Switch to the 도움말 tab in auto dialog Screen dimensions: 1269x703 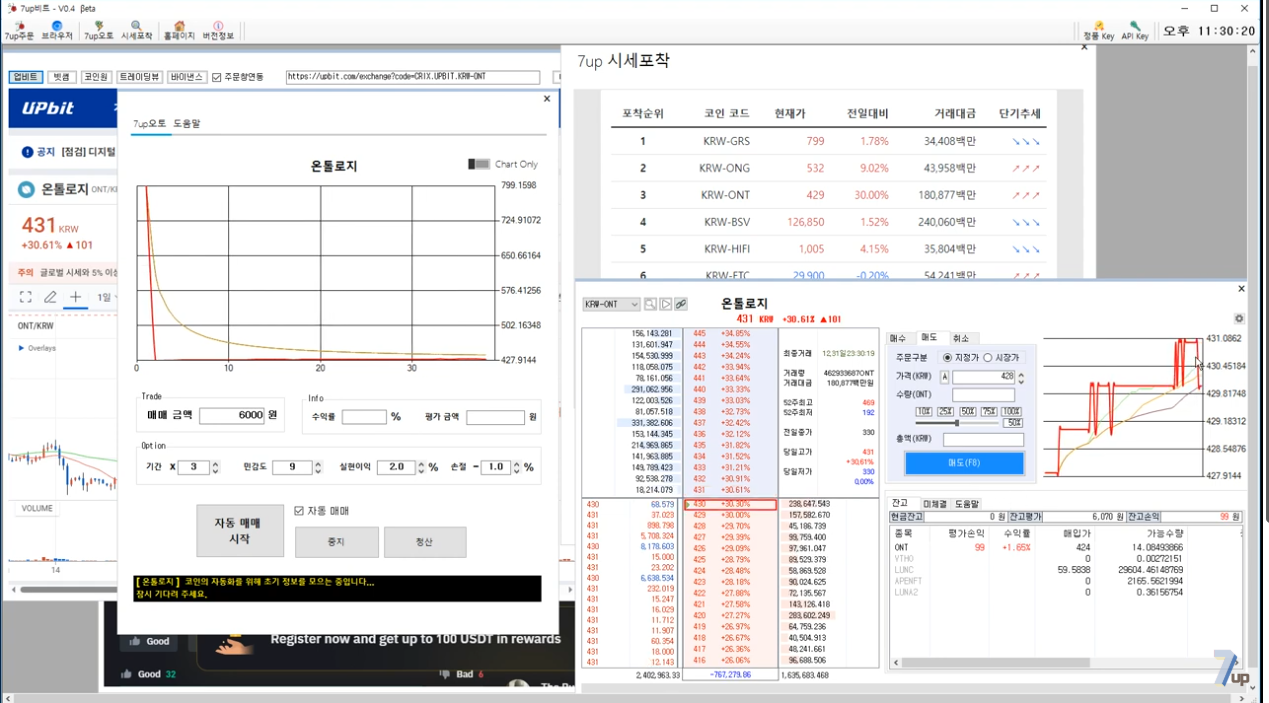[187, 124]
